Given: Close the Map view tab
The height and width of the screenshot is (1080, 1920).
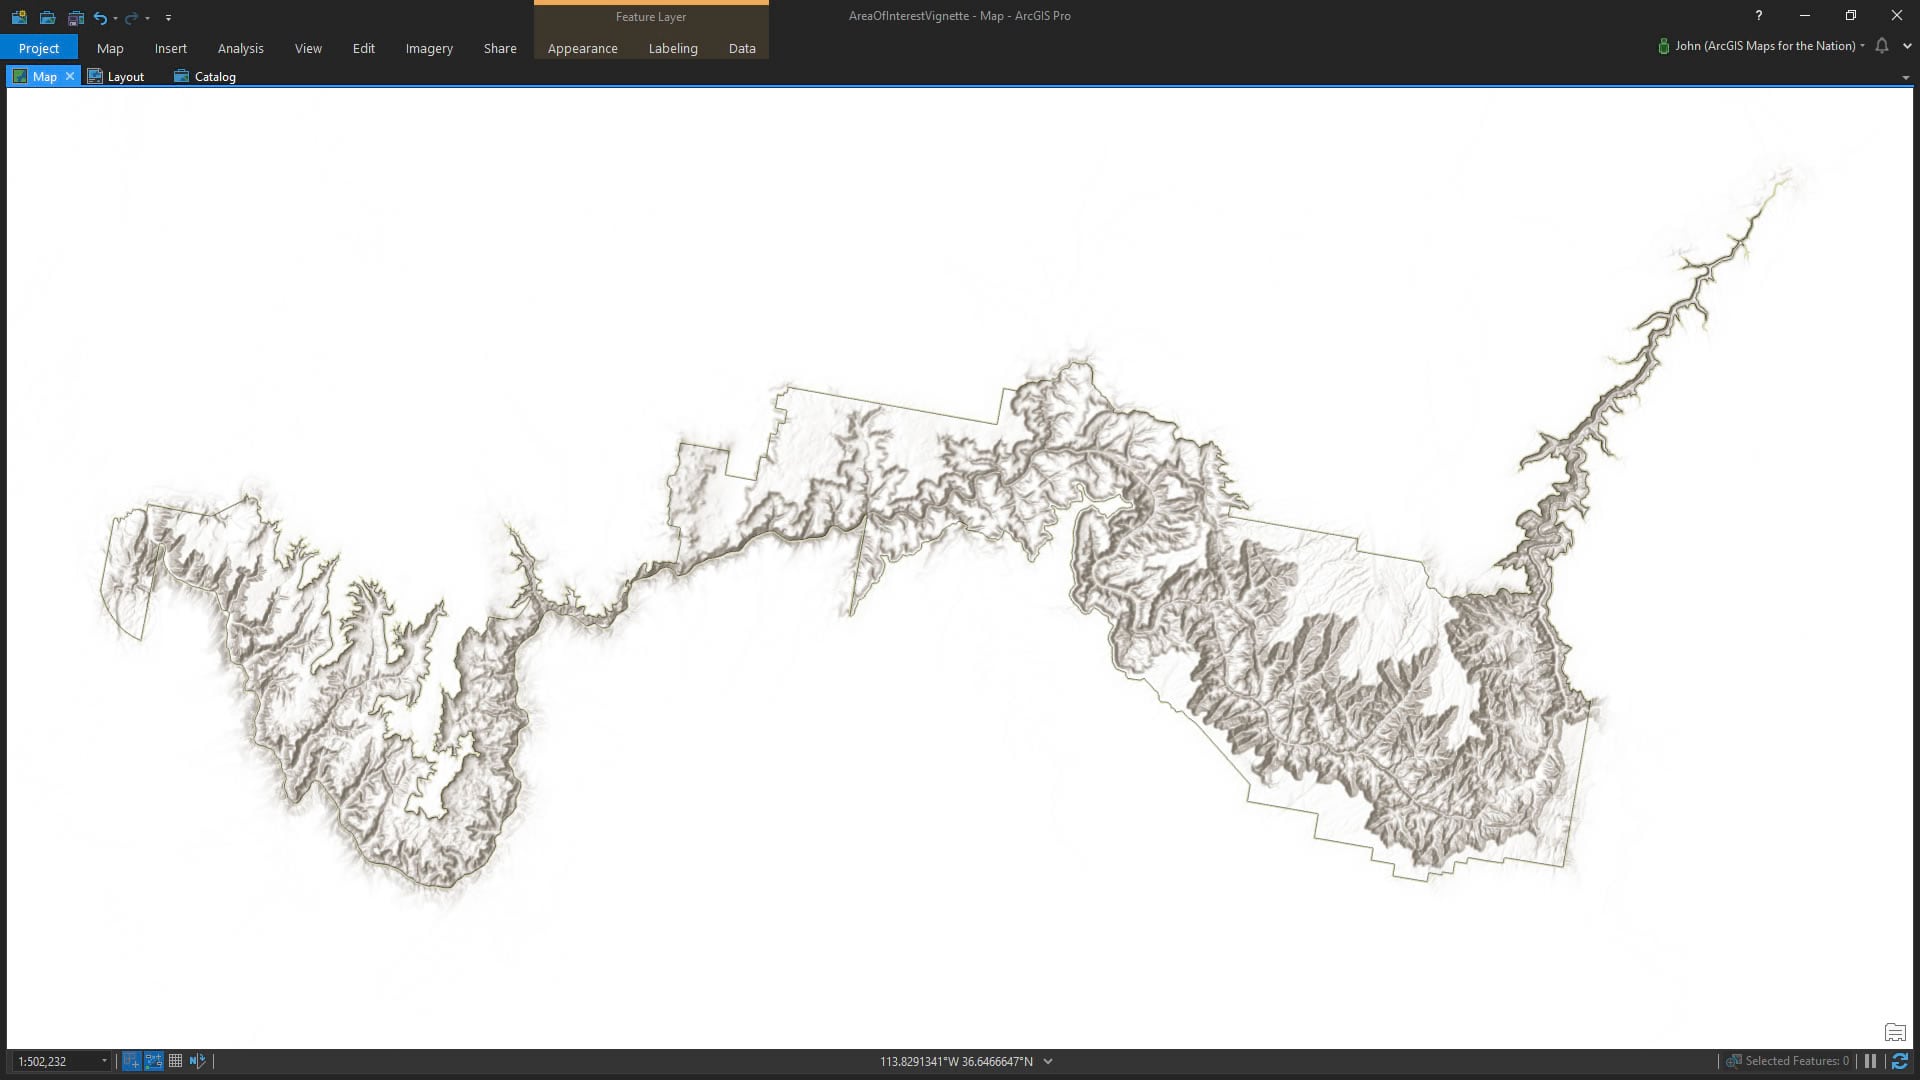Looking at the screenshot, I should pos(70,76).
